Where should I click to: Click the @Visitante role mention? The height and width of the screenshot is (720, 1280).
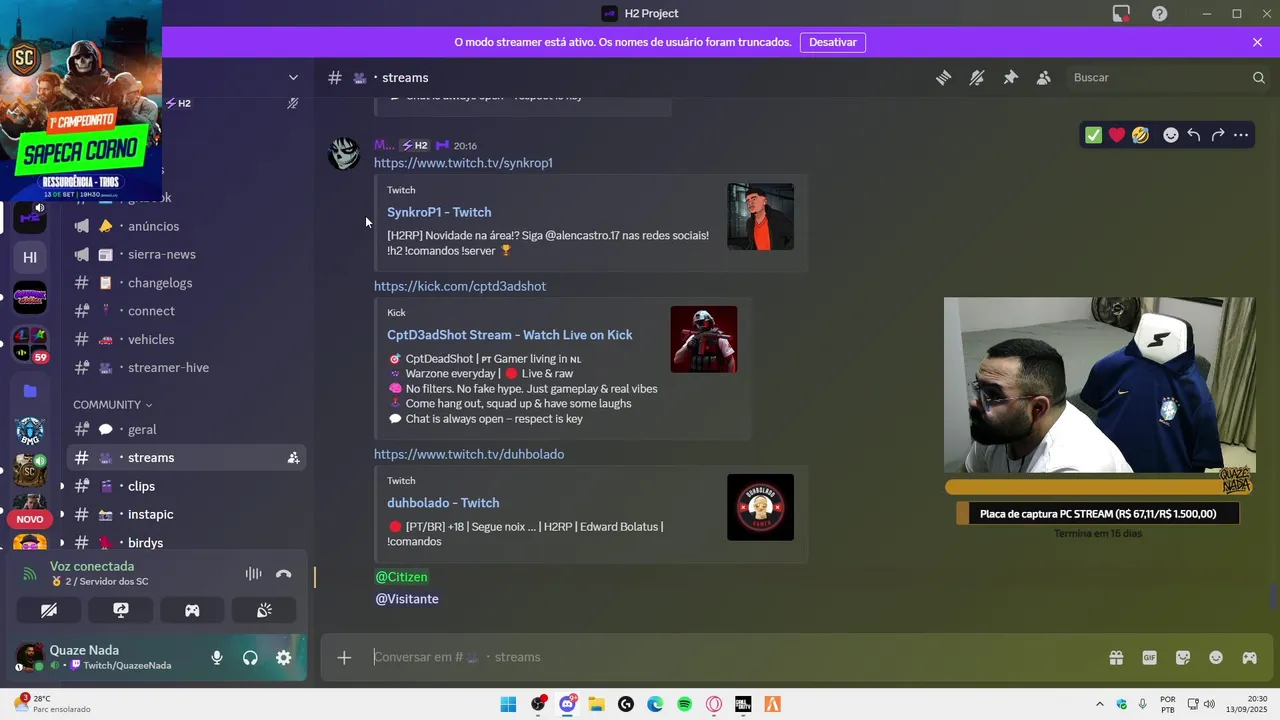407,599
